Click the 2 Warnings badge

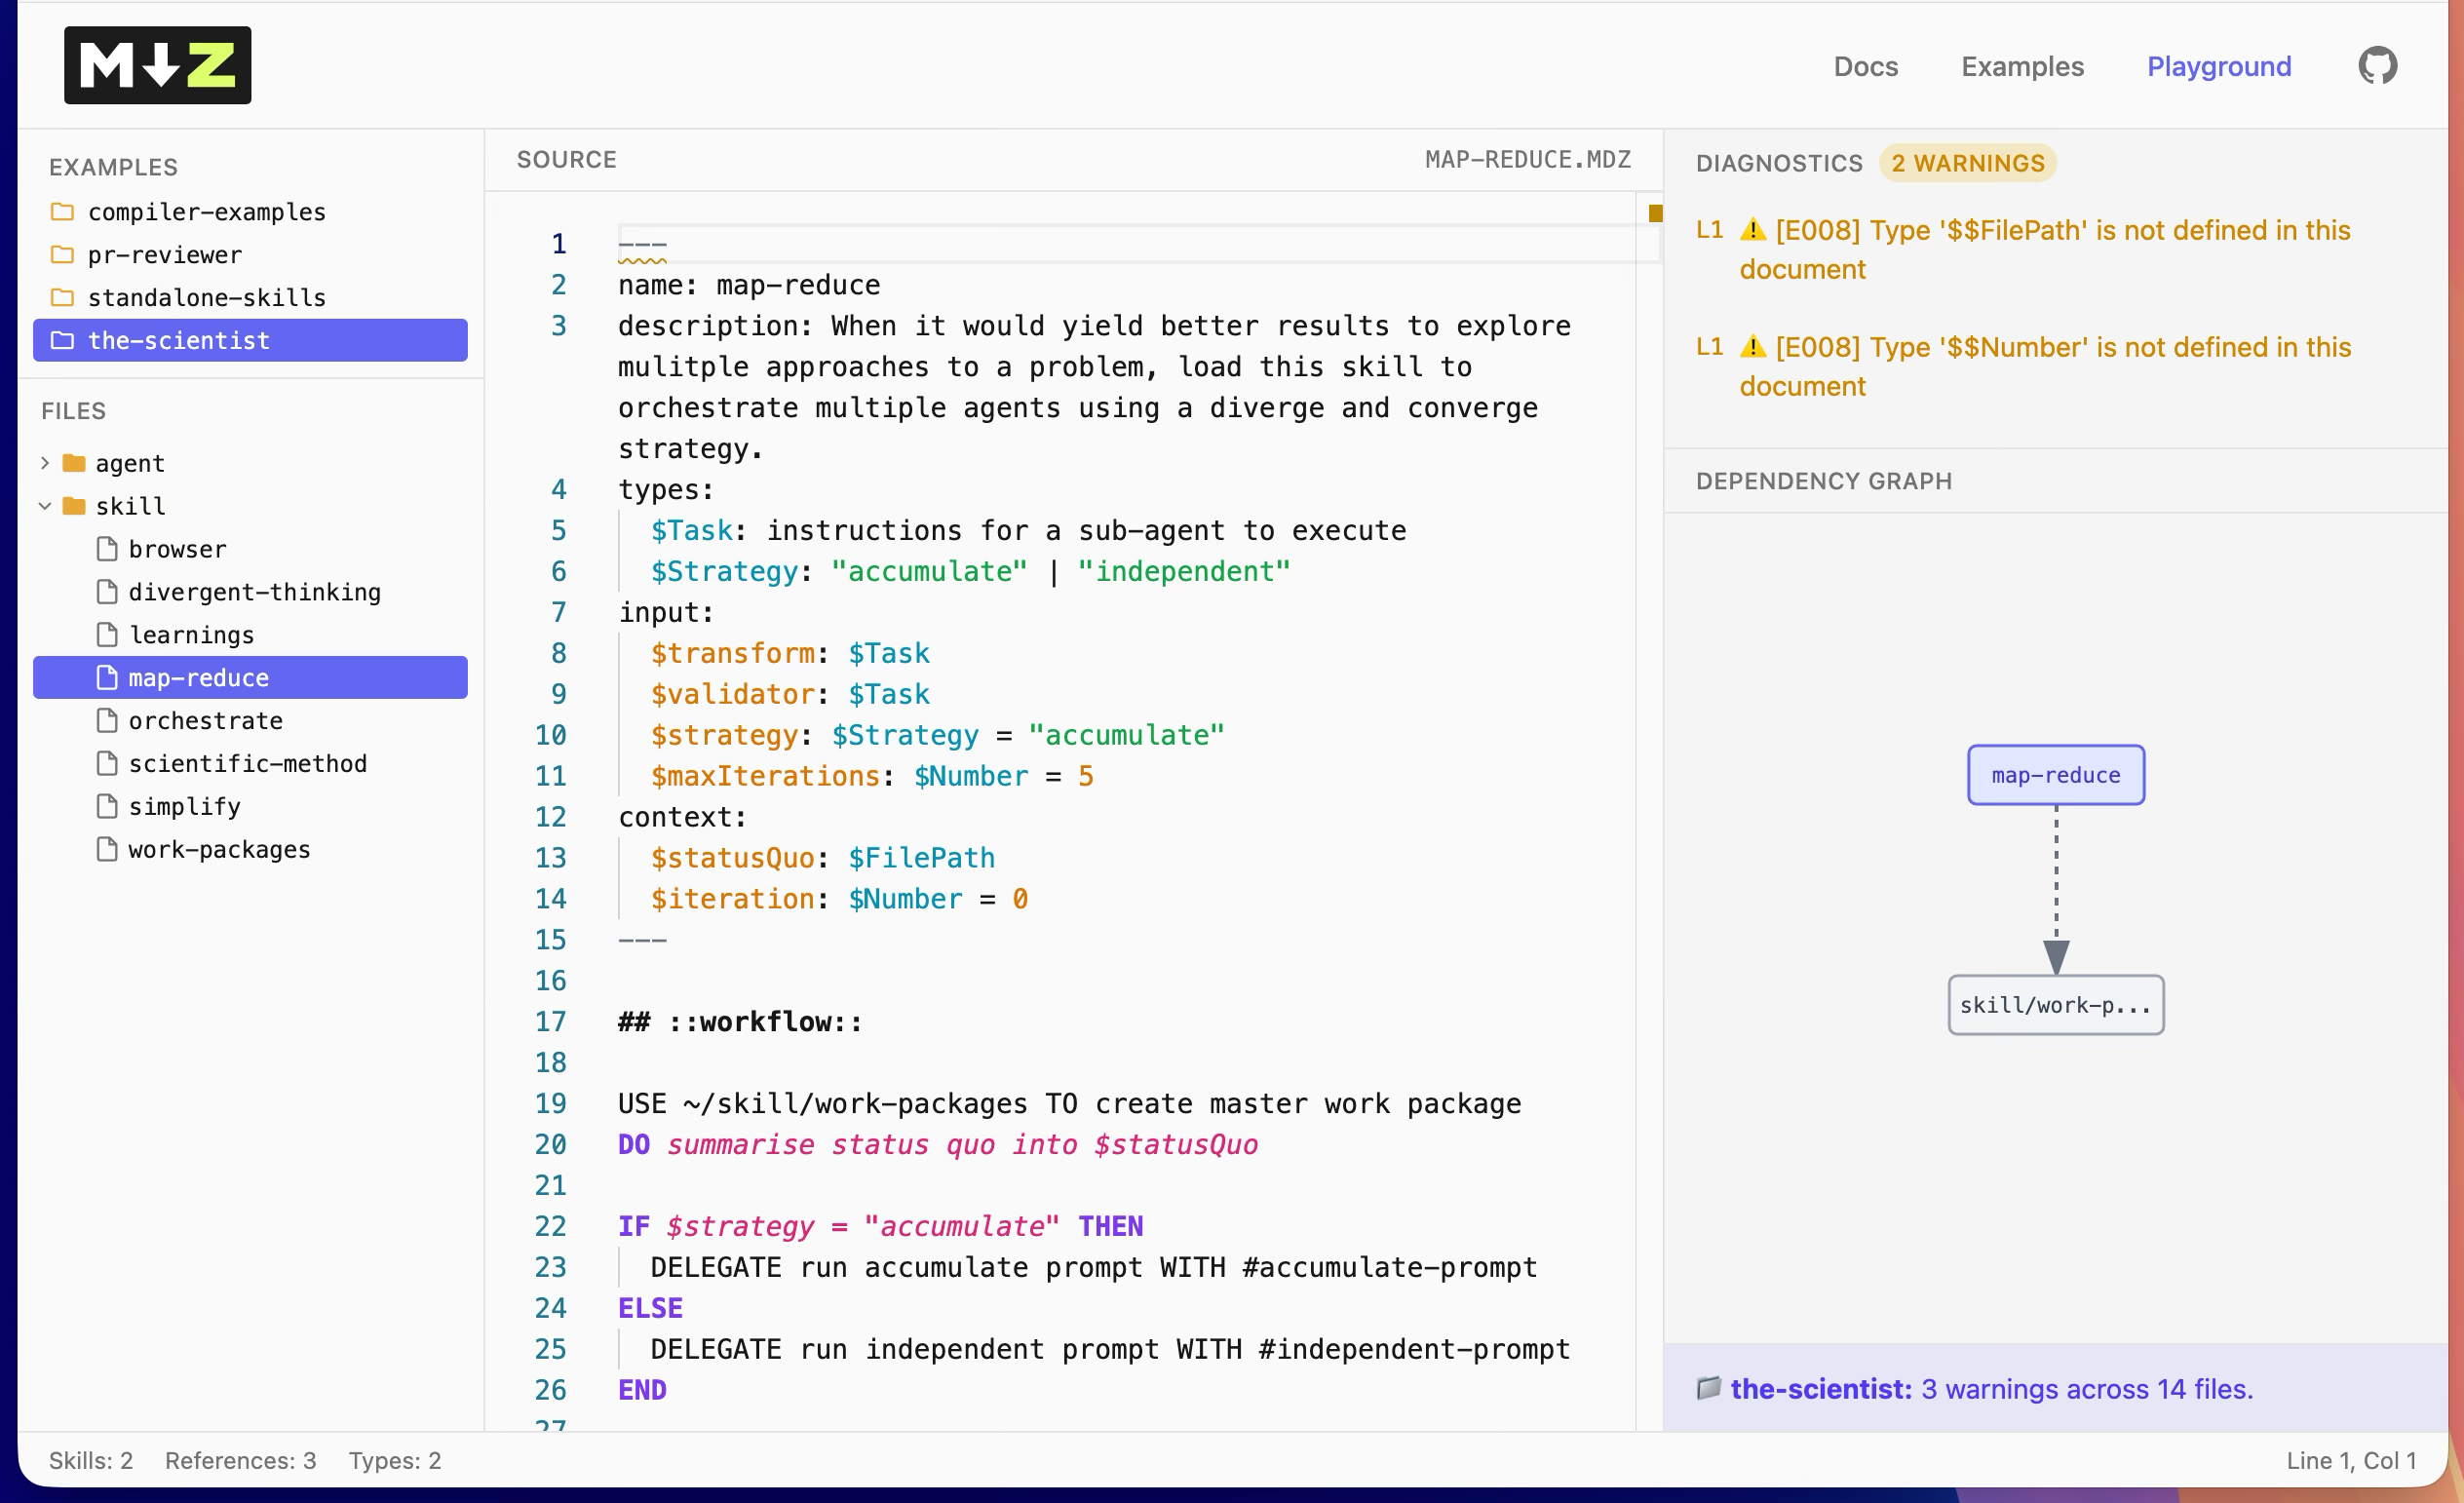coord(1967,163)
